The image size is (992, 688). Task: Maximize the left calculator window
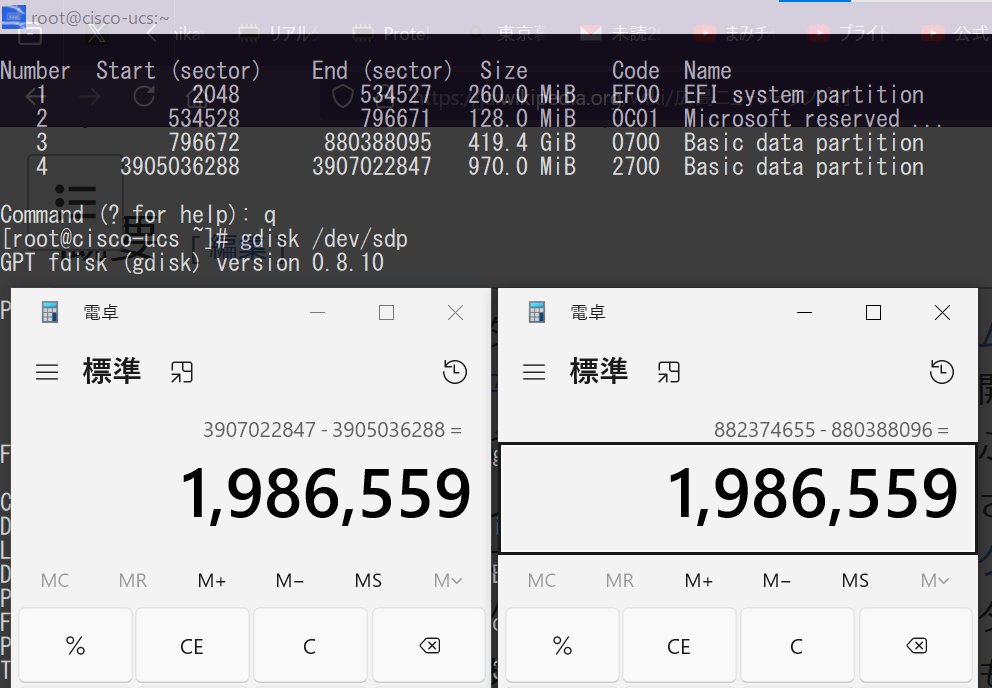click(x=386, y=312)
